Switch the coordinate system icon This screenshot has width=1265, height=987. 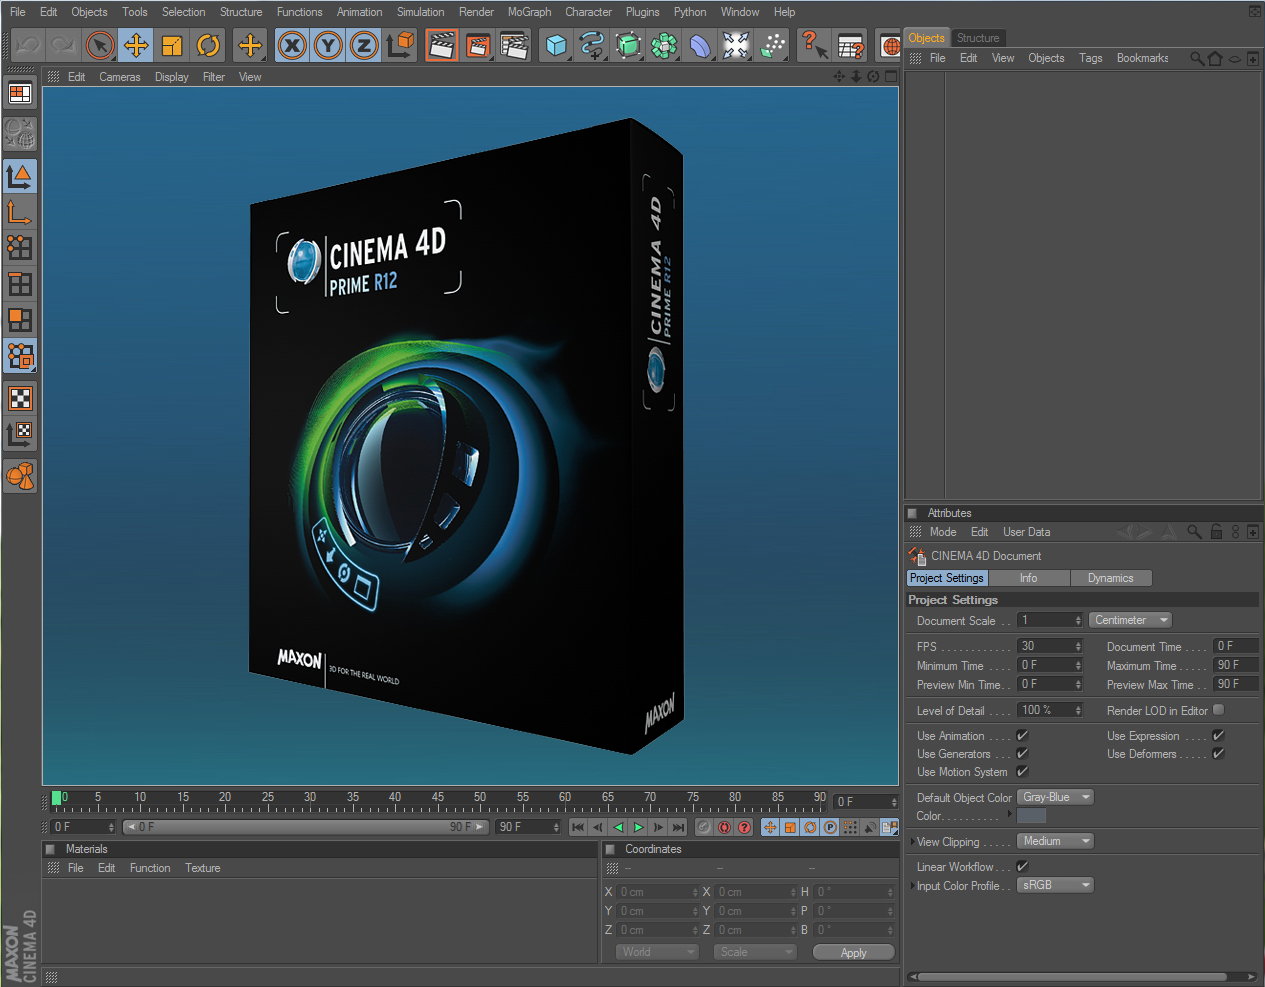click(x=400, y=45)
